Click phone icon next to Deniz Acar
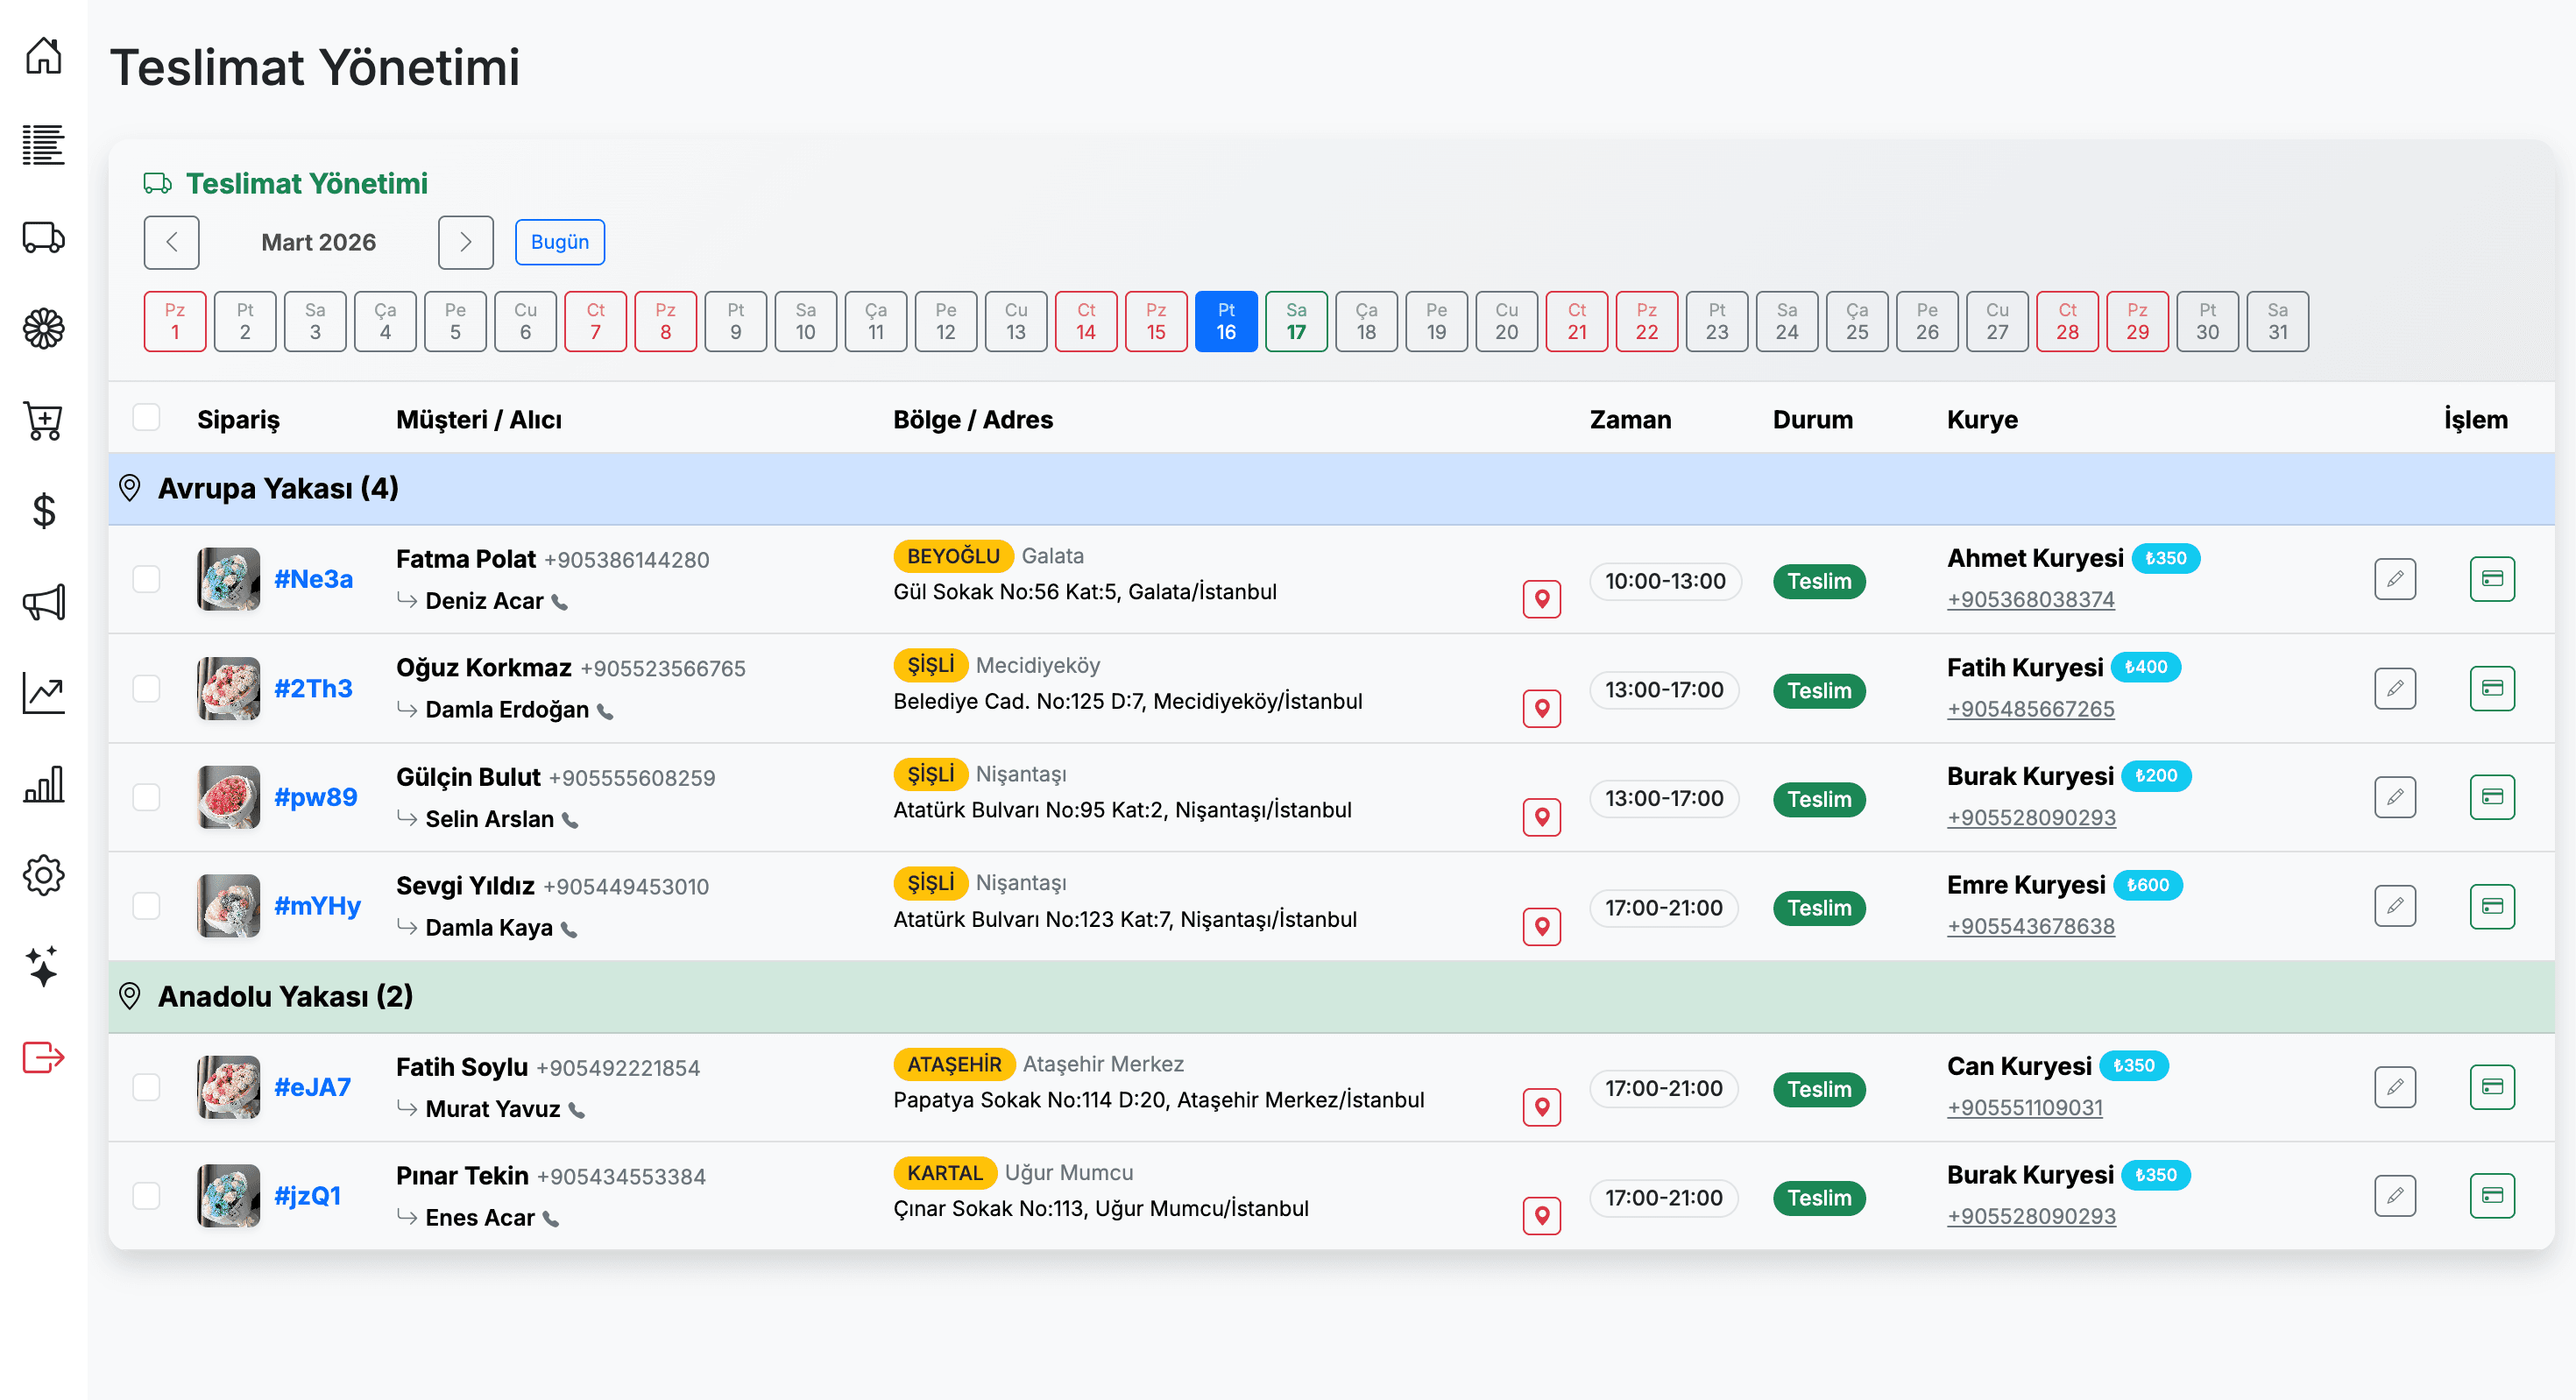This screenshot has height=1400, width=2576. (560, 602)
